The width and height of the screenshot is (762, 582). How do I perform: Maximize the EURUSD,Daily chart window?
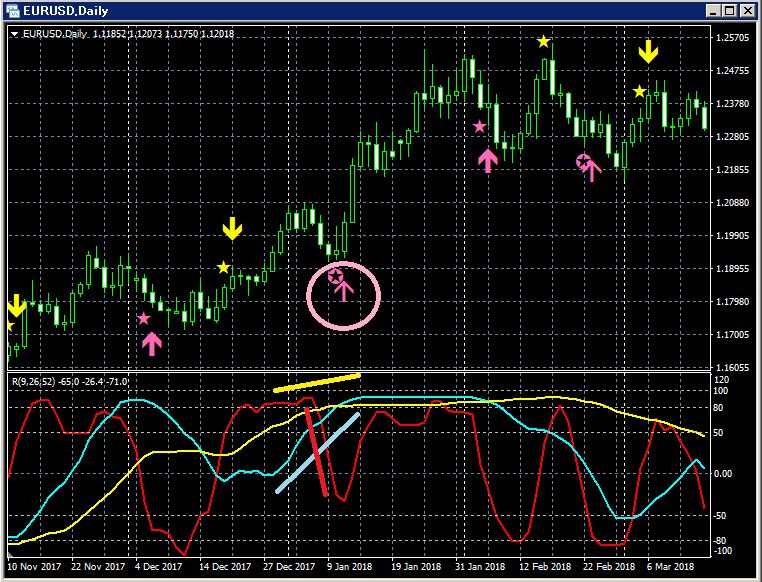point(729,10)
